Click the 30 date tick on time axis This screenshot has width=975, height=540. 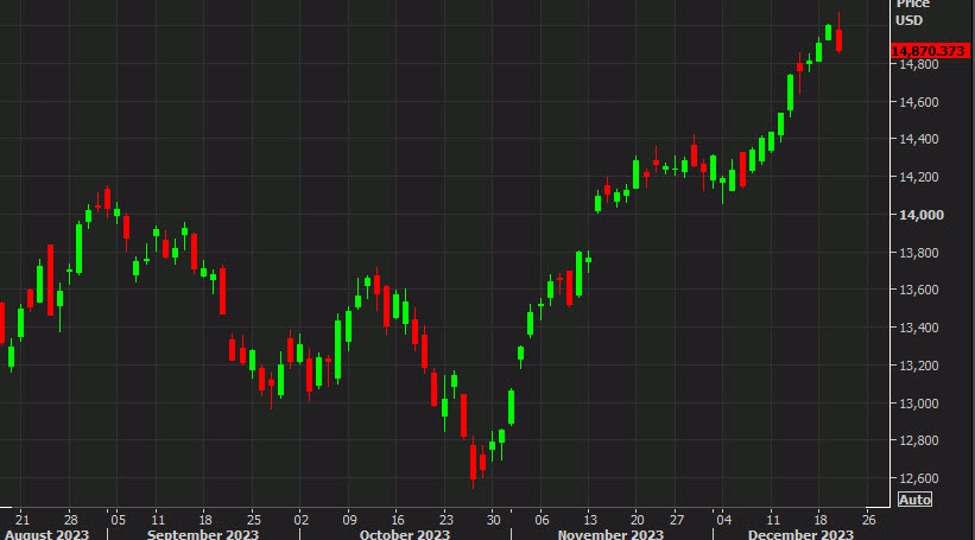493,519
